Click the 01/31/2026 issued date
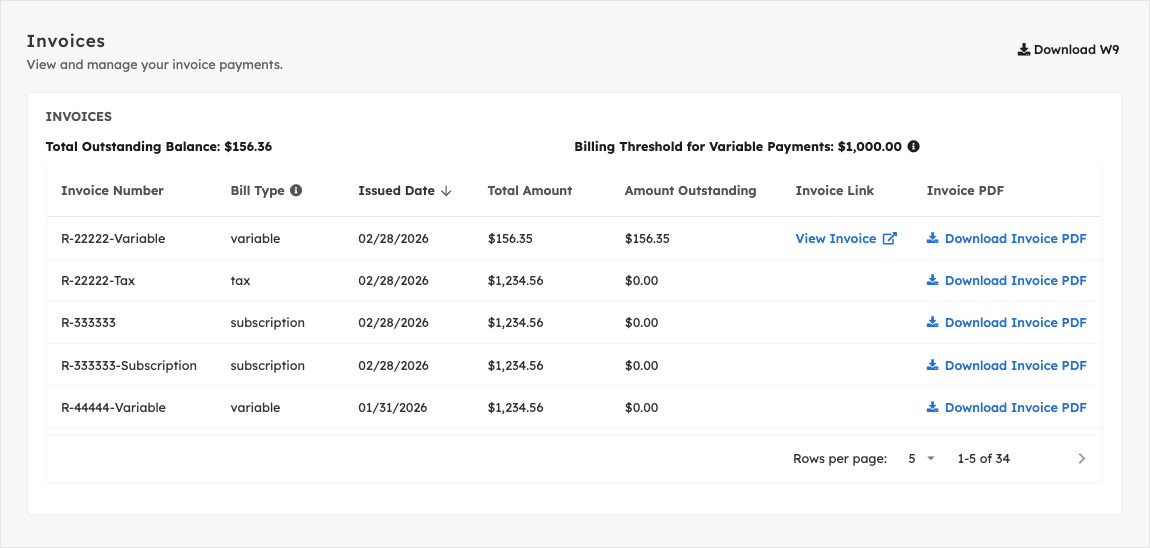Image resolution: width=1150 pixels, height=548 pixels. click(393, 407)
